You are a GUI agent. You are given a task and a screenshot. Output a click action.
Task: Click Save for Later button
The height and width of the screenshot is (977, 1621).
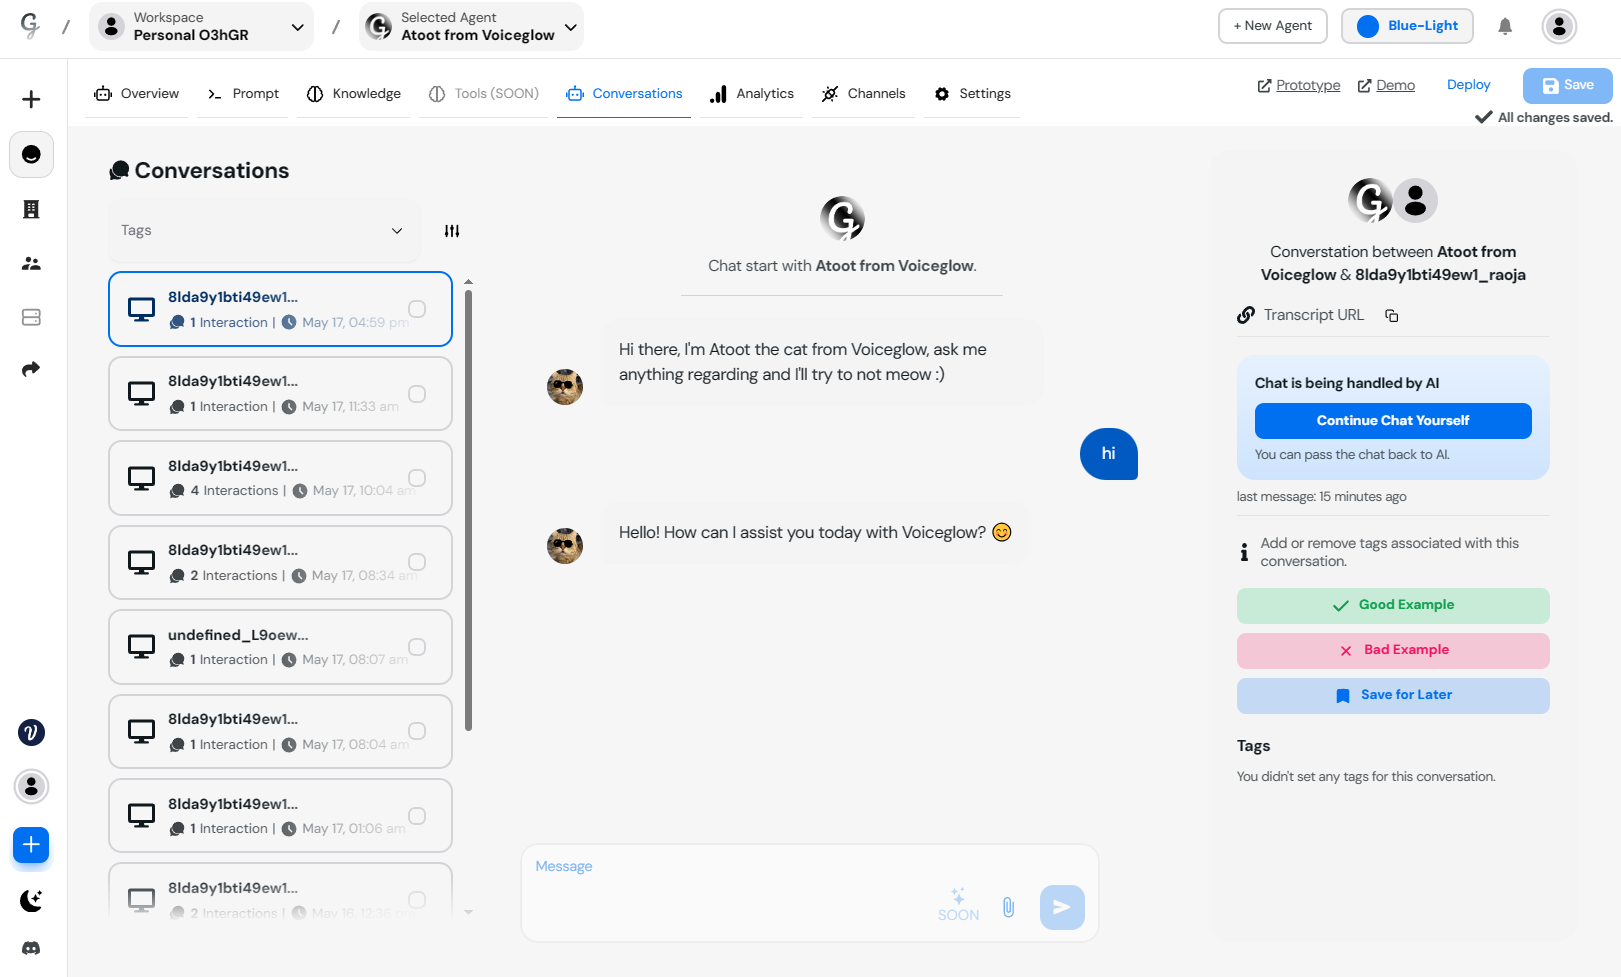tap(1393, 696)
